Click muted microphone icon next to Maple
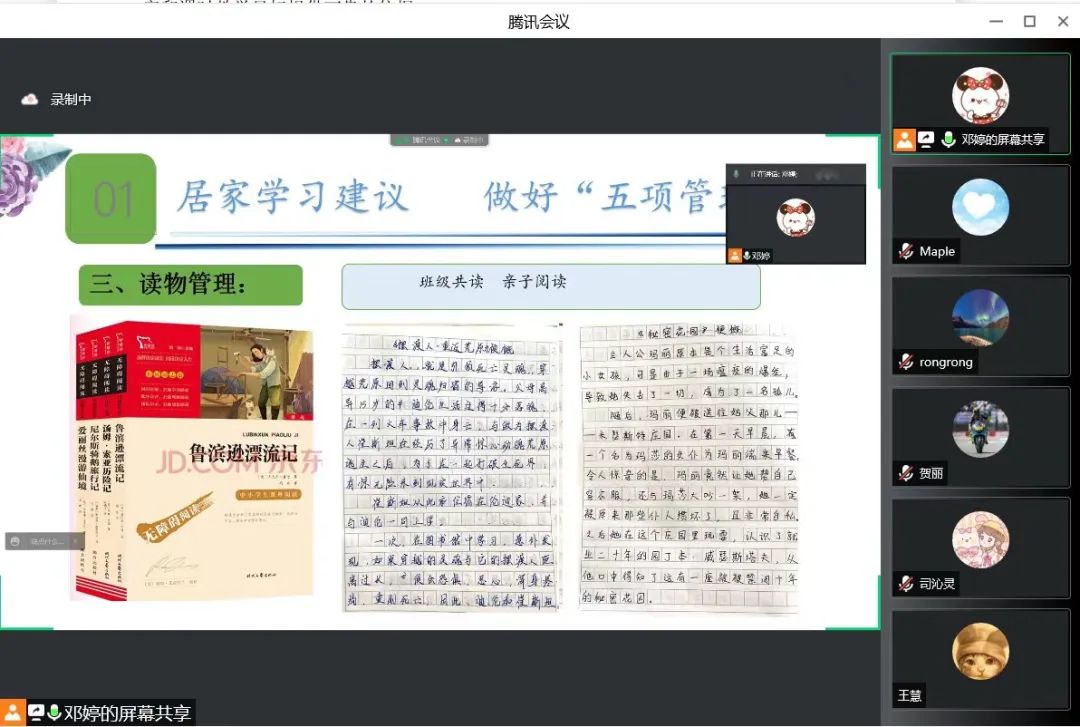This screenshot has width=1080, height=727. [x=906, y=251]
